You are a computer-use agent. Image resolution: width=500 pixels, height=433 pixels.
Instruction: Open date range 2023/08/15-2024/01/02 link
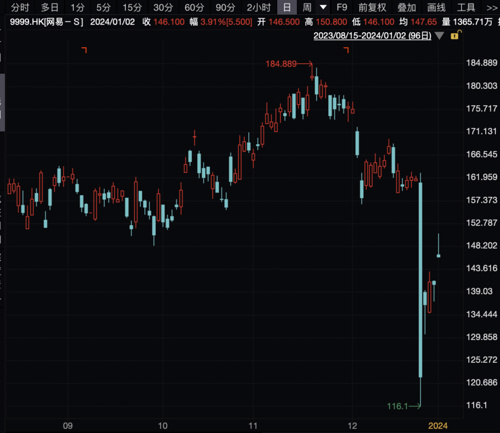click(x=372, y=35)
